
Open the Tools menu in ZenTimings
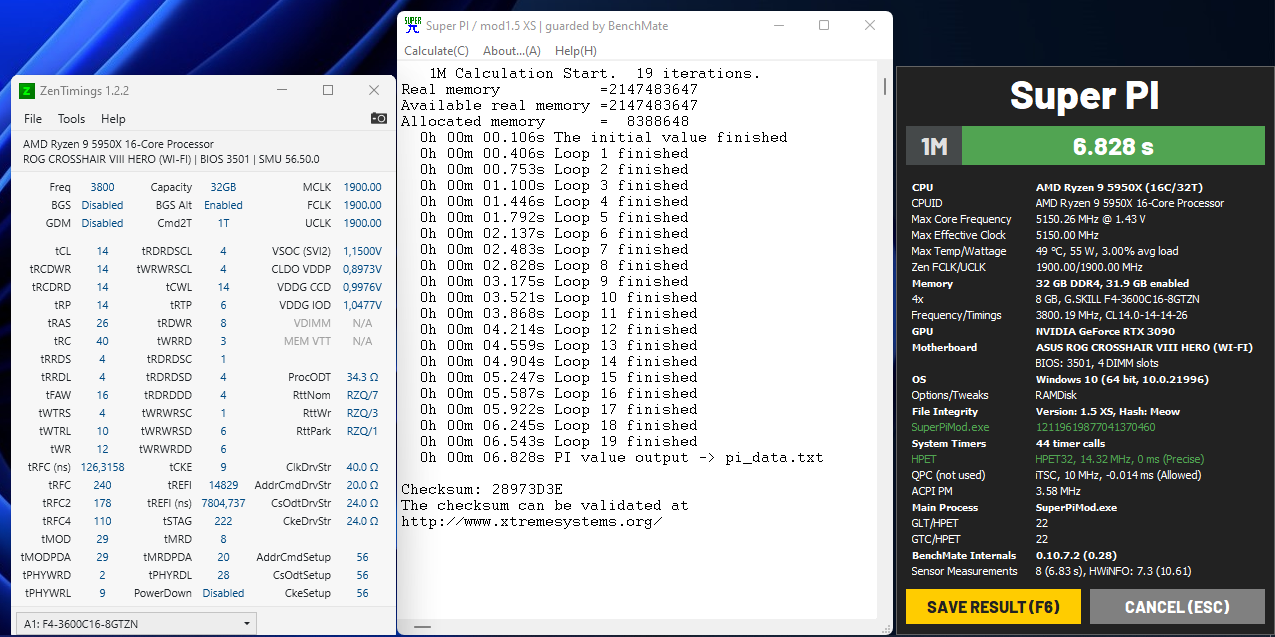click(71, 119)
